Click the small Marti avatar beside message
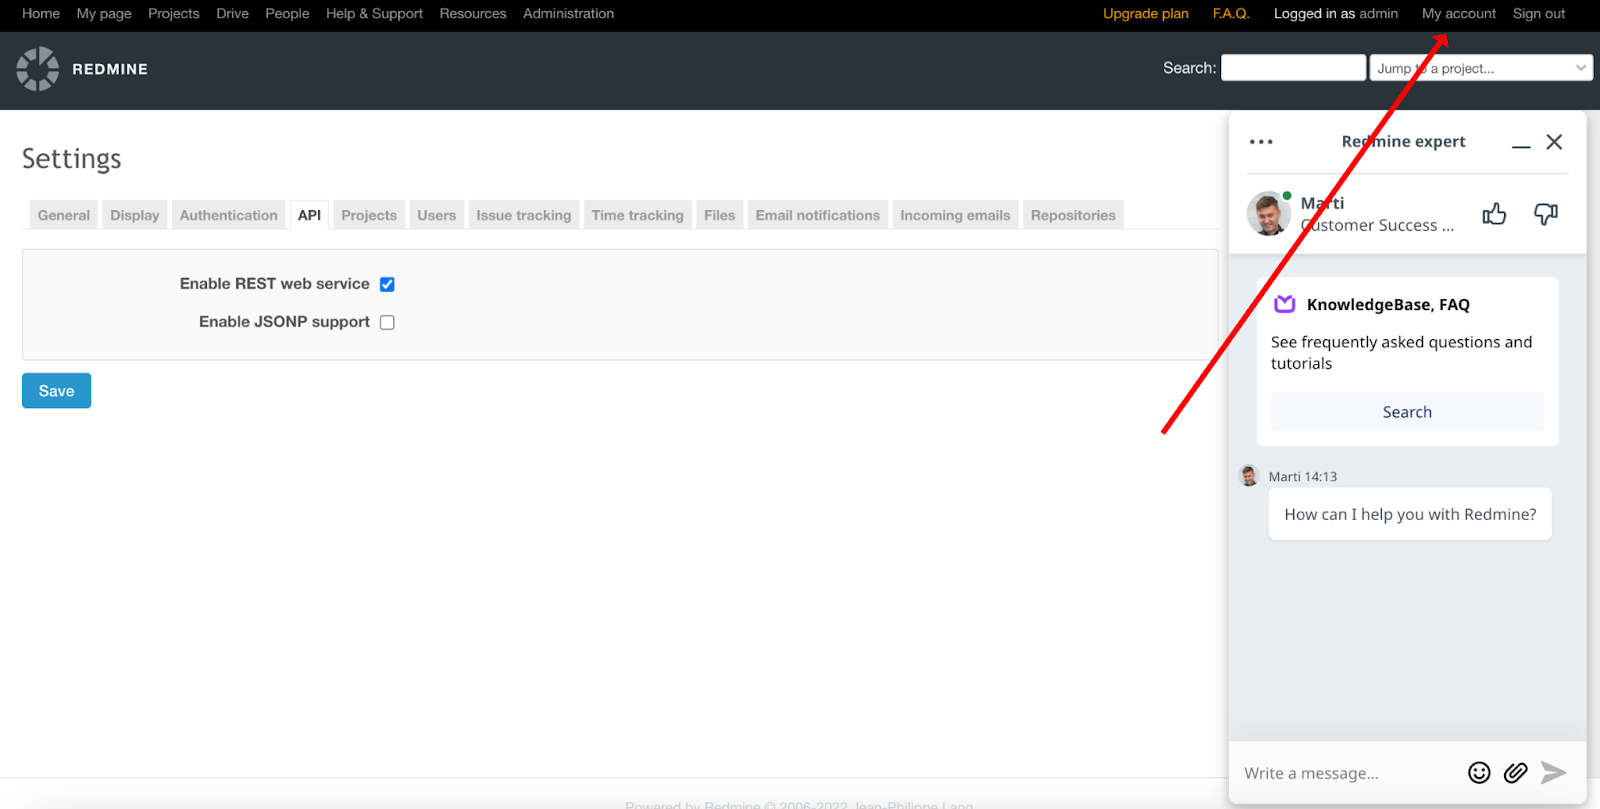Screen dimensions: 1600x809 click(1249, 475)
